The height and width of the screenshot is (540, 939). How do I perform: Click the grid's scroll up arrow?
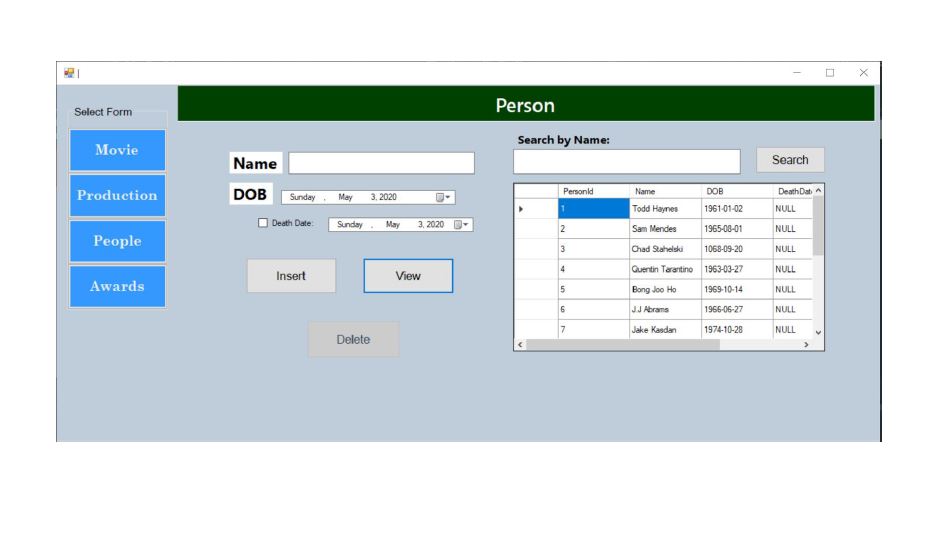pos(818,190)
